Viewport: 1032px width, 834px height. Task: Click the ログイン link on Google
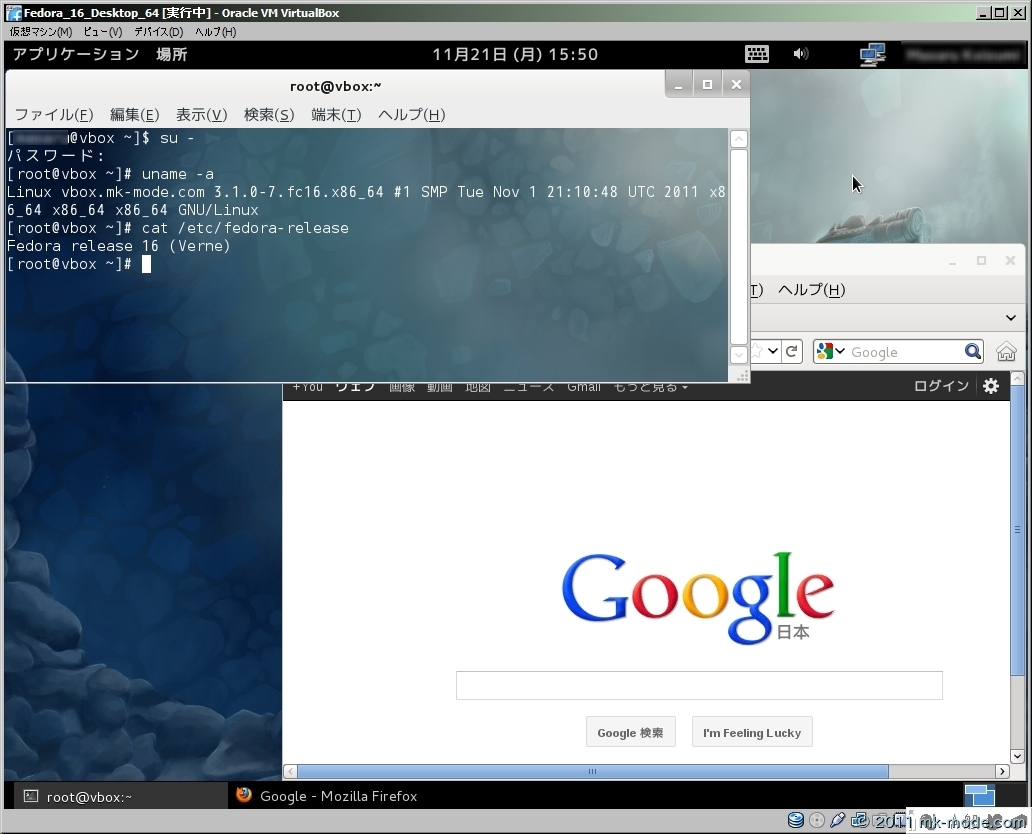pos(941,386)
